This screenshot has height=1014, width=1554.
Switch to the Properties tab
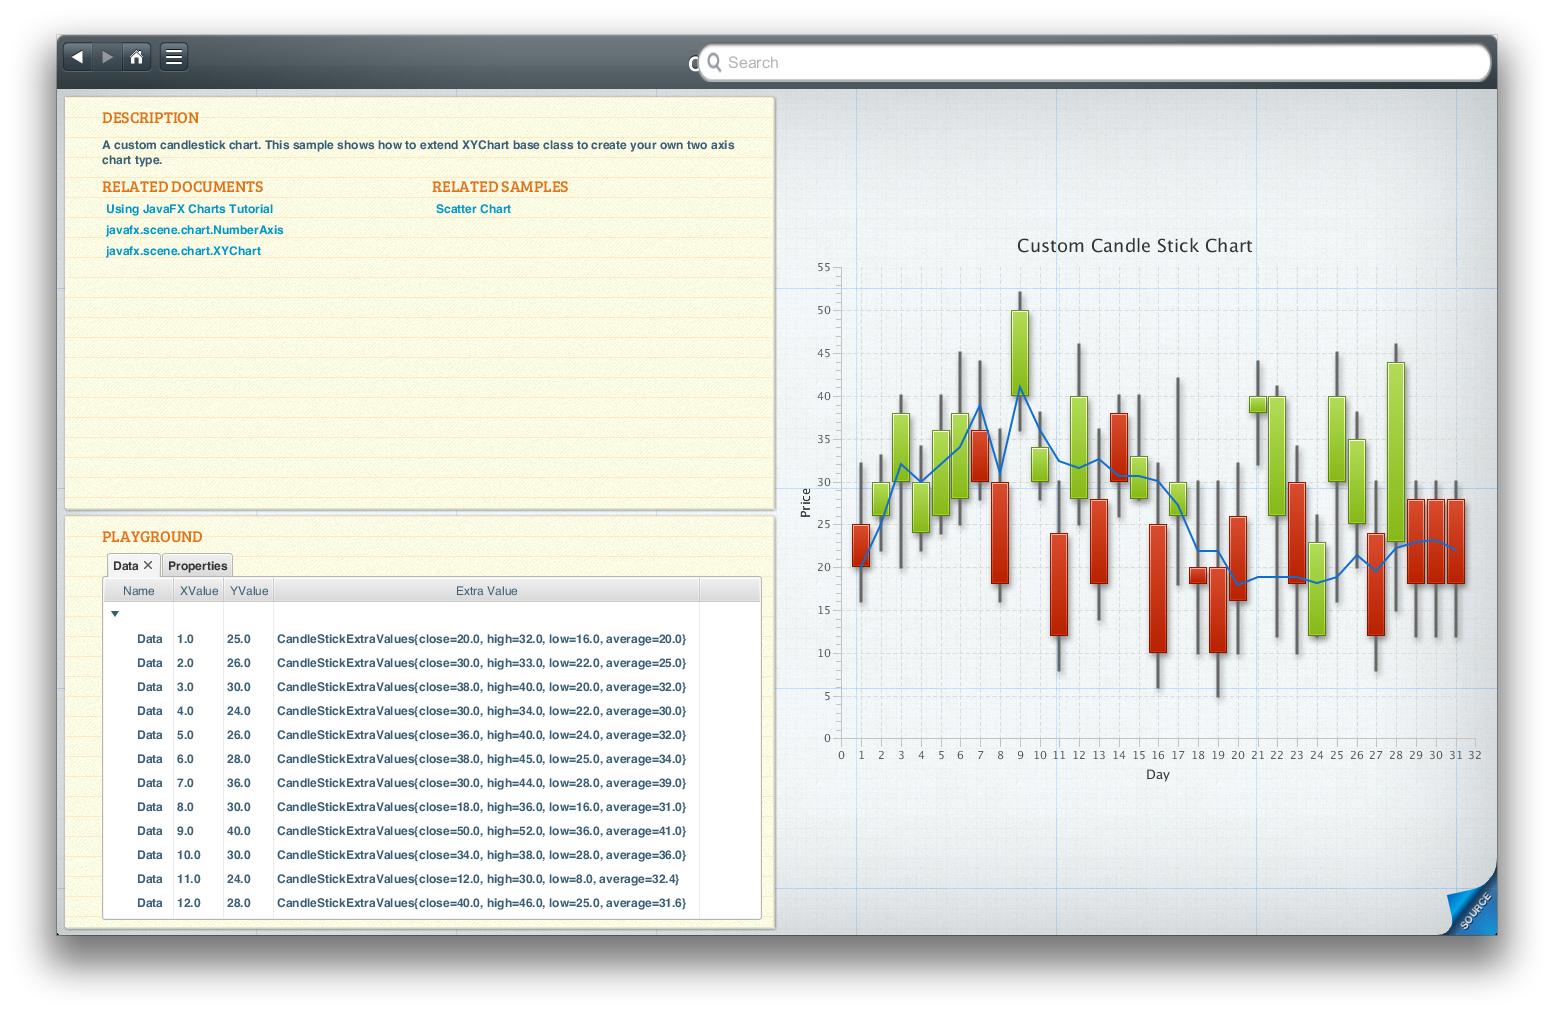[x=197, y=566]
